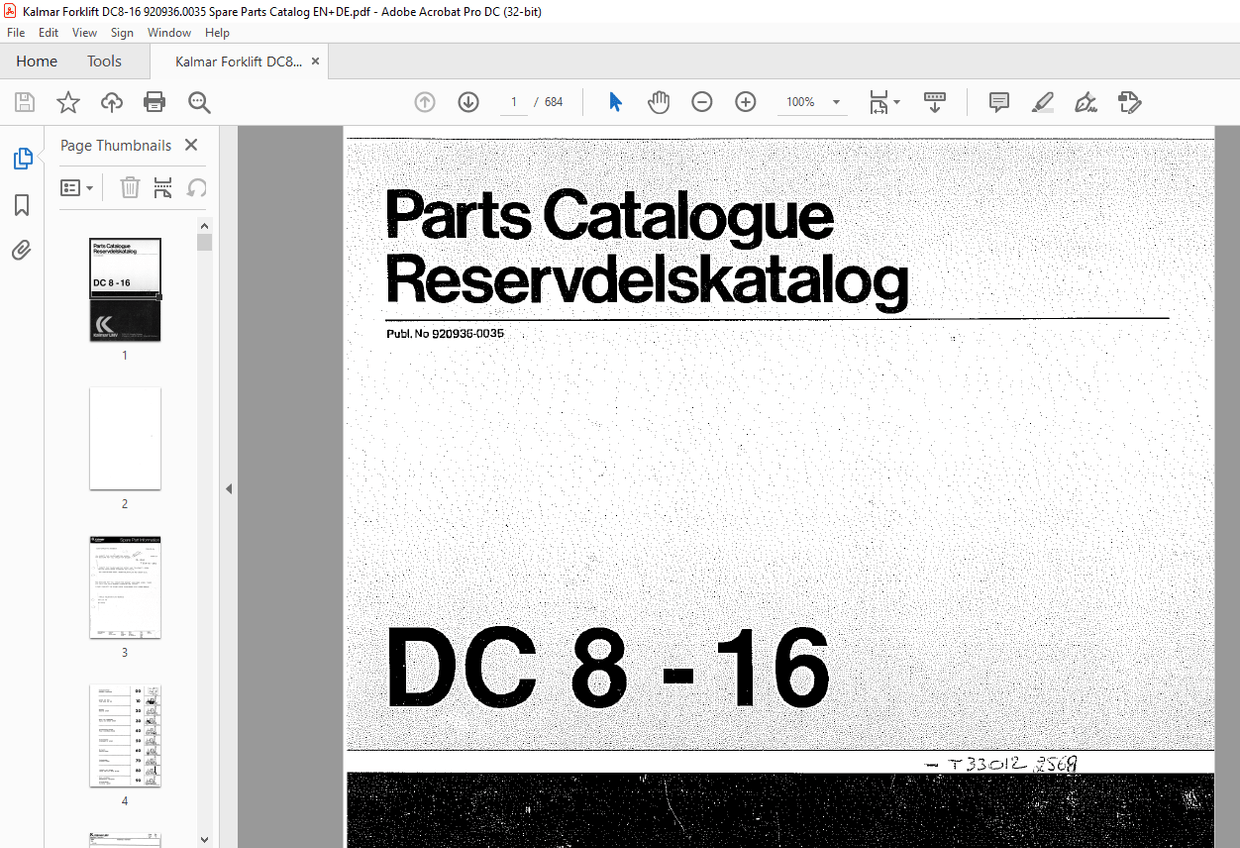The width and height of the screenshot is (1240, 848).
Task: Select page 3 thumbnail
Action: 124,586
